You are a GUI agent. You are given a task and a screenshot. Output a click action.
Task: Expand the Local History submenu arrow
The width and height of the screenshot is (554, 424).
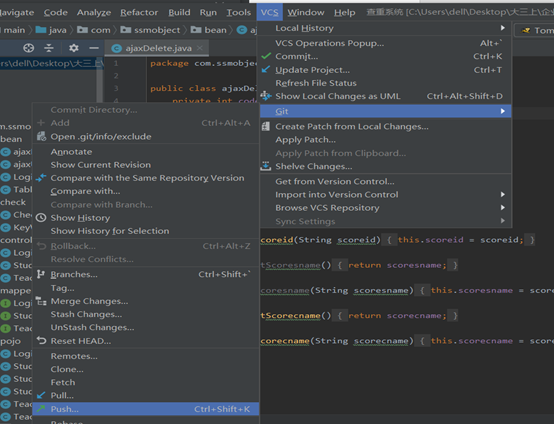[502, 28]
